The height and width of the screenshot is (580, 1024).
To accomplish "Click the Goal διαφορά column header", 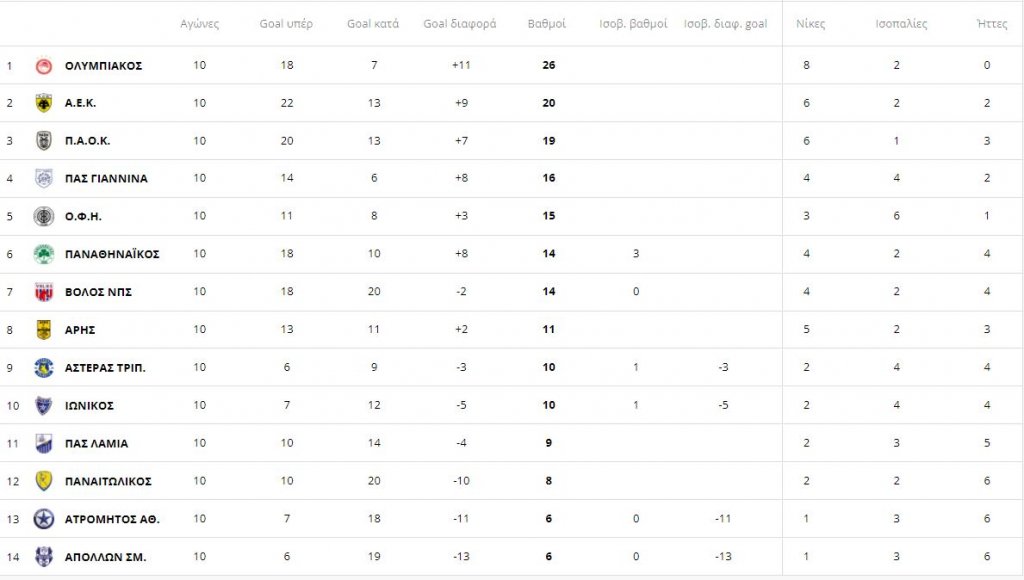I will (x=460, y=24).
